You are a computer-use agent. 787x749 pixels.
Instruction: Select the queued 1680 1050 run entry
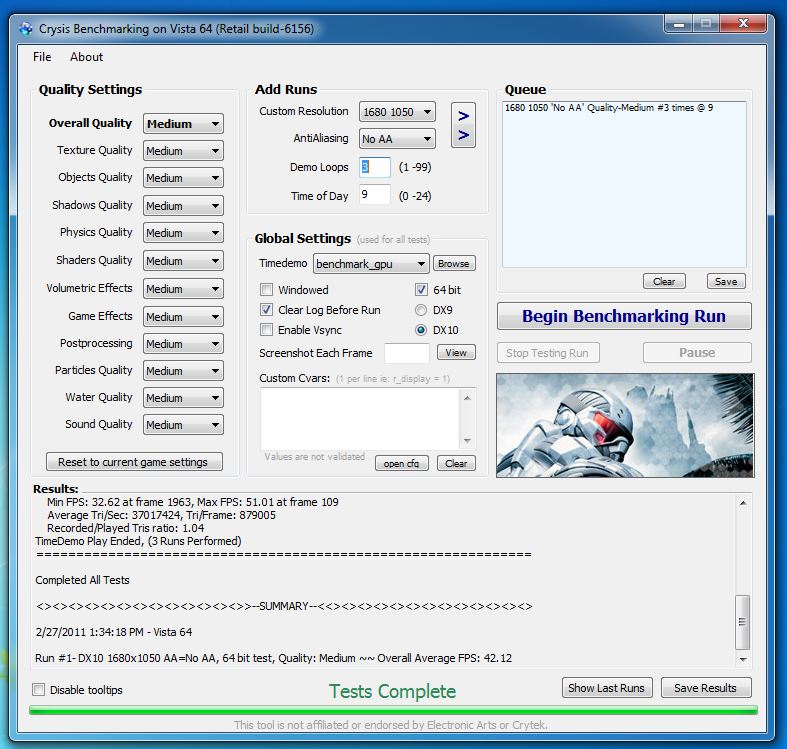(609, 108)
